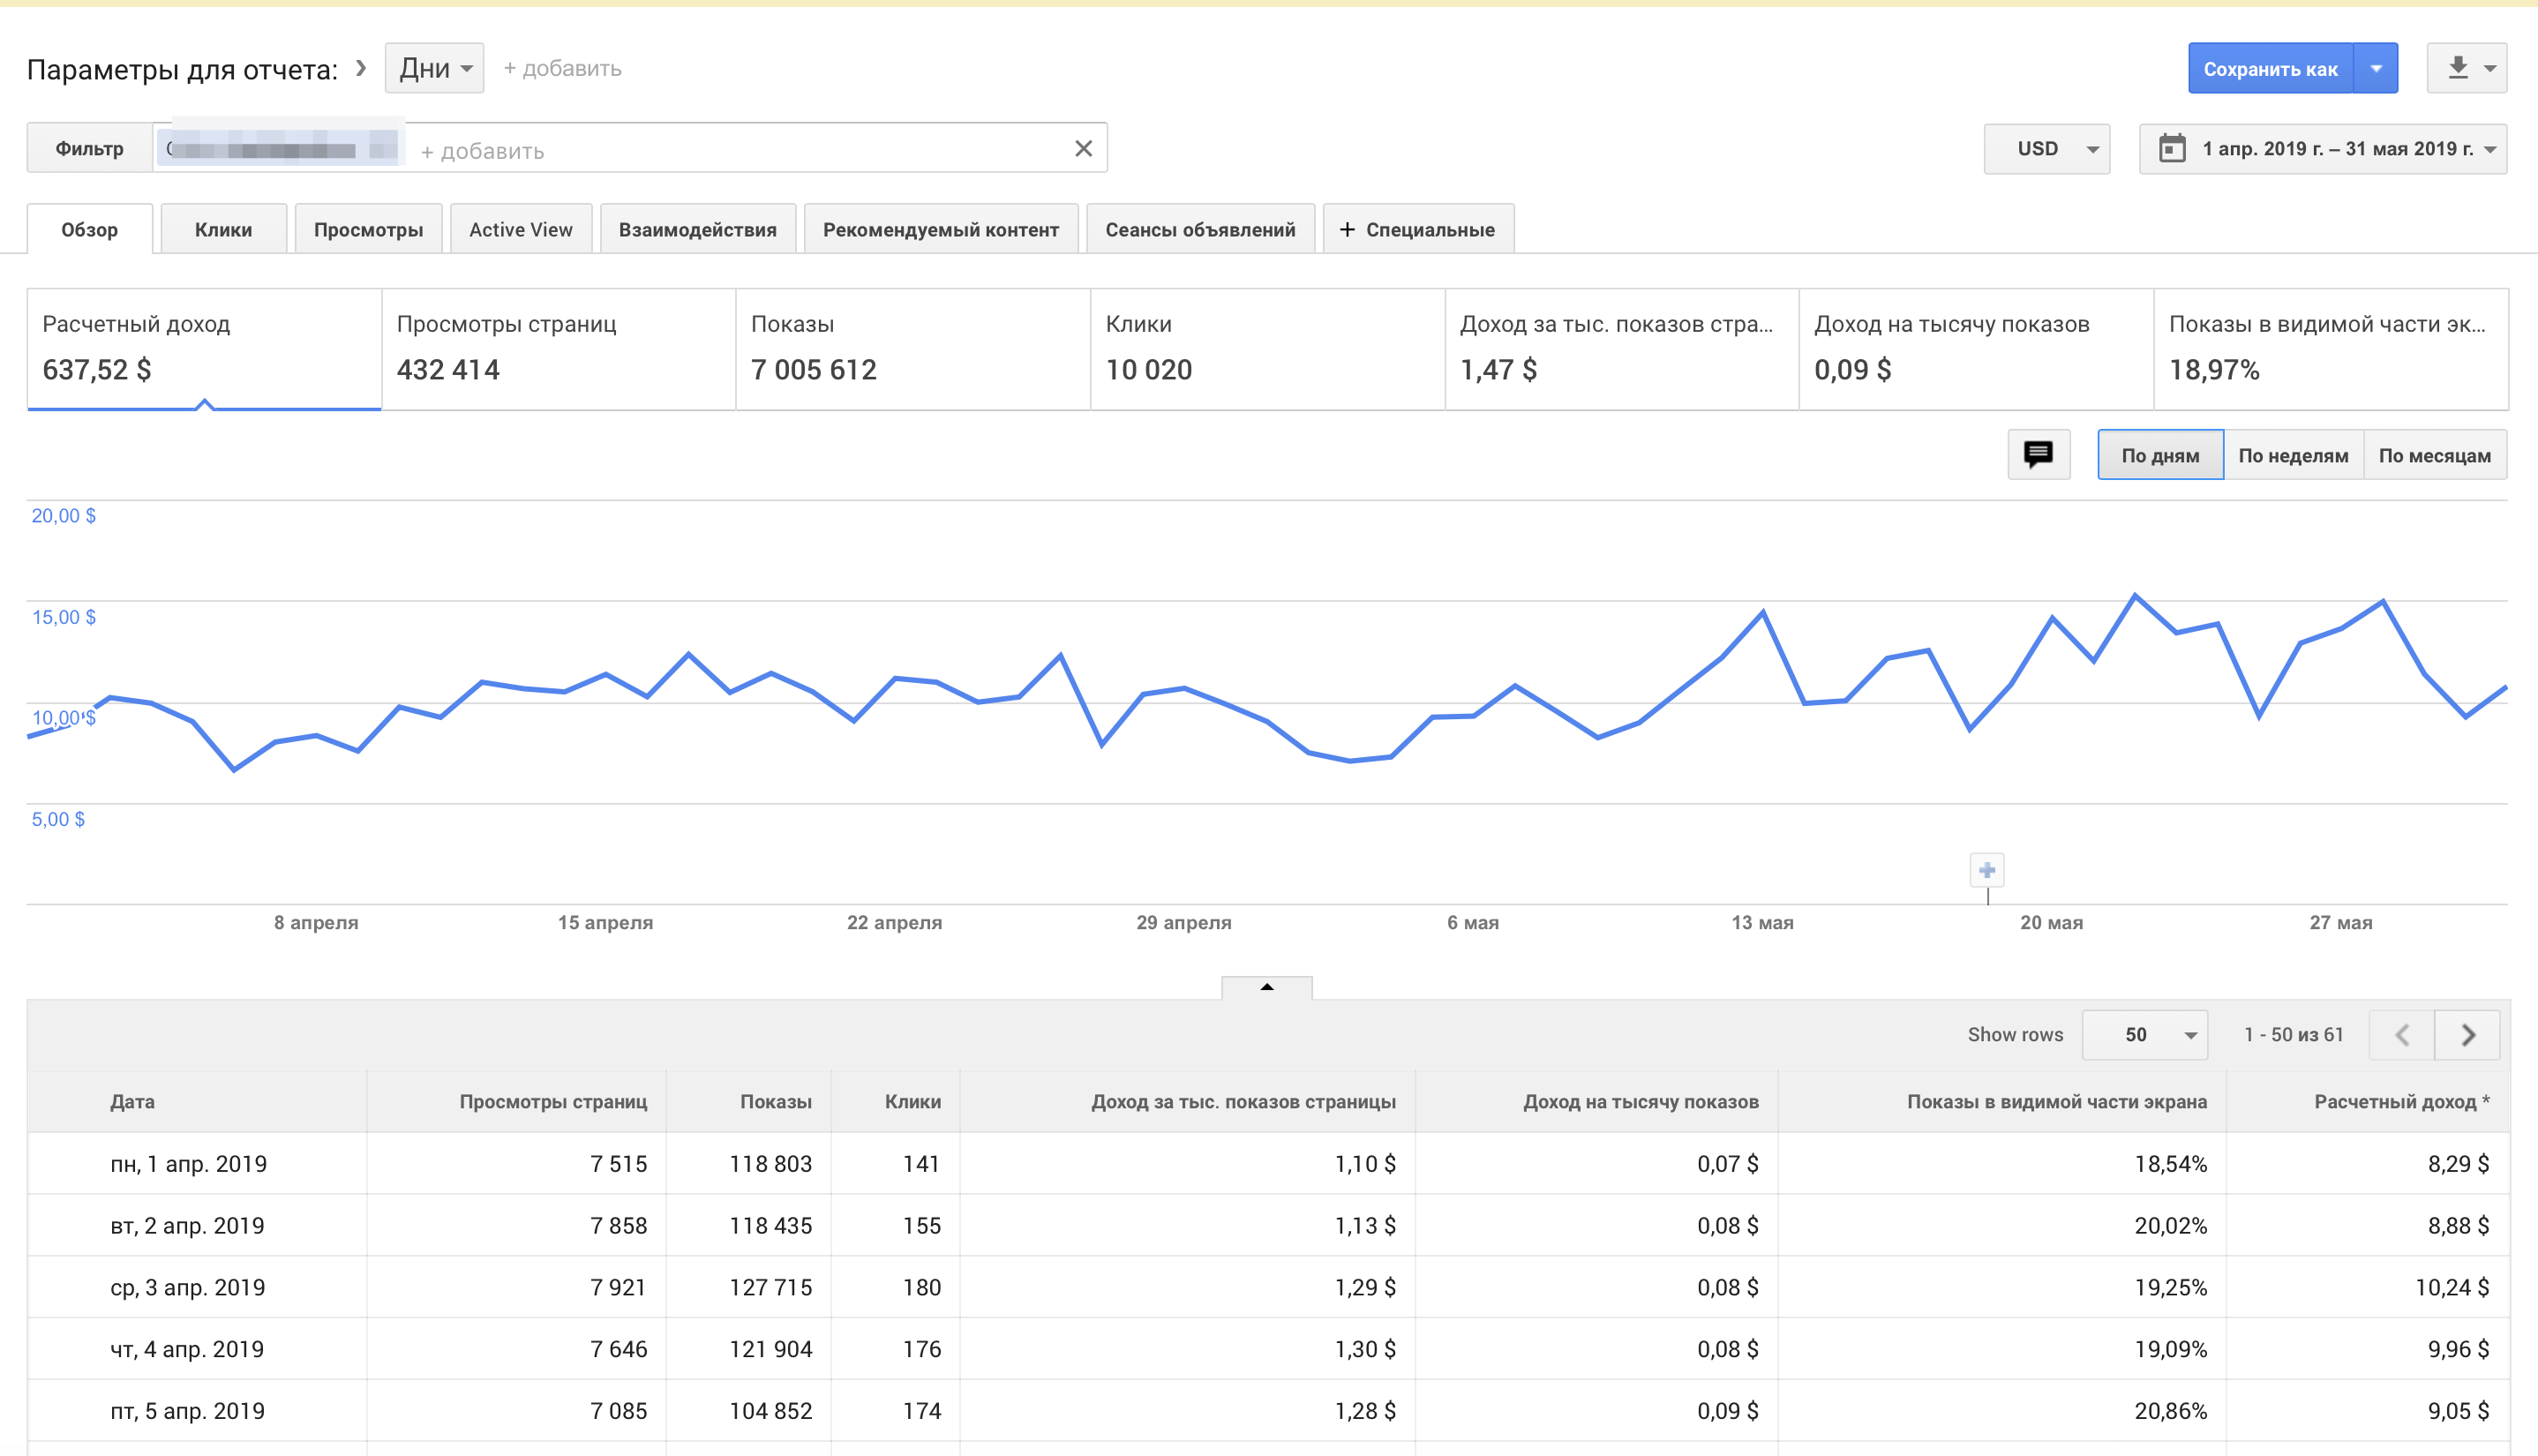Open chart annotations comment icon
Screen dimensions: 2538x1456
coord(2038,455)
